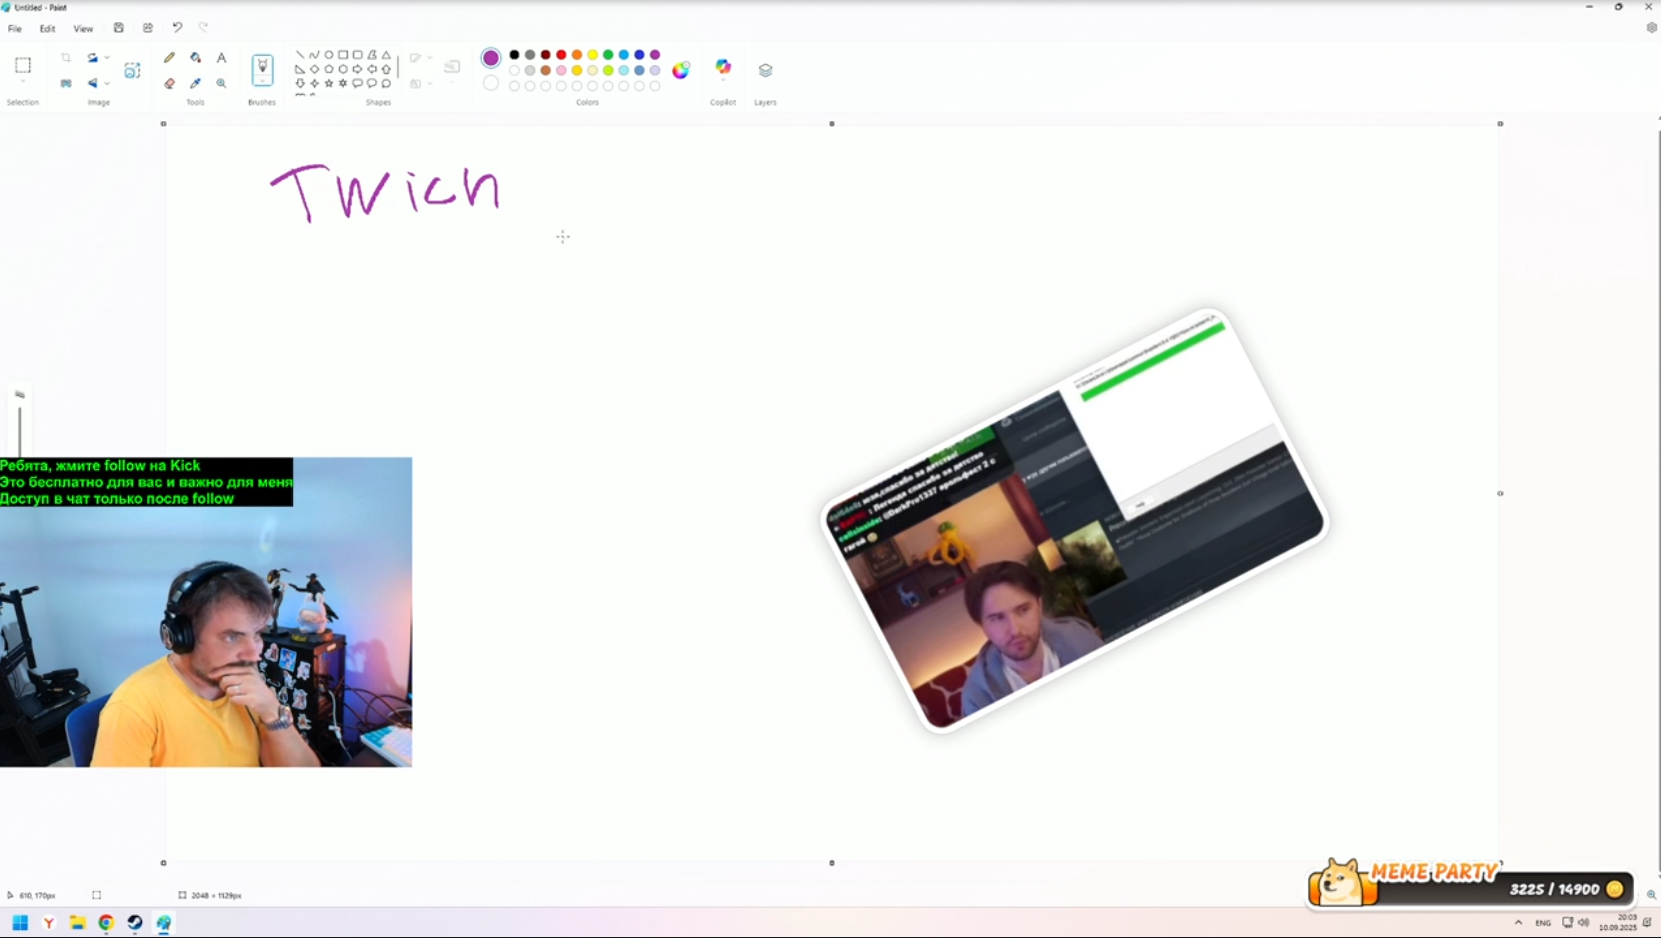The width and height of the screenshot is (1661, 938).
Task: Select the rectangular Selection tool
Action: (23, 65)
